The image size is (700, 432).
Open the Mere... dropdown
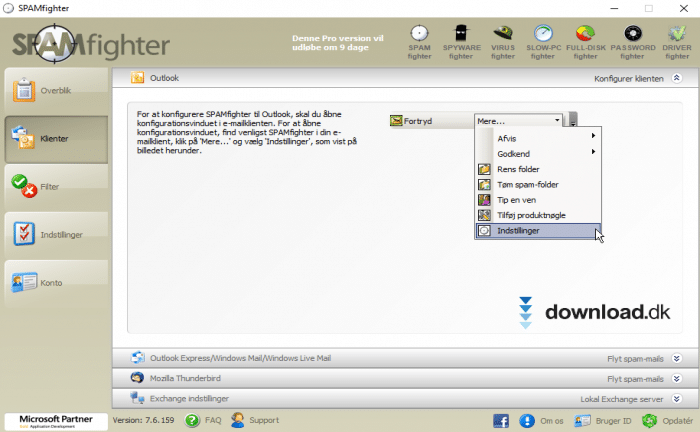tap(519, 120)
